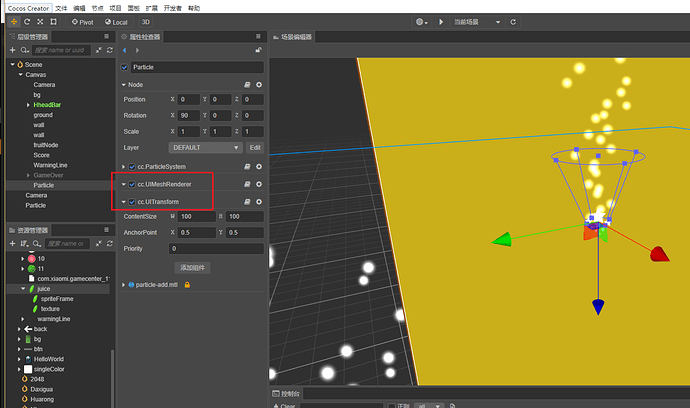Open the inspector panel menu icon
The height and width of the screenshot is (408, 690).
pyautogui.click(x=258, y=37)
